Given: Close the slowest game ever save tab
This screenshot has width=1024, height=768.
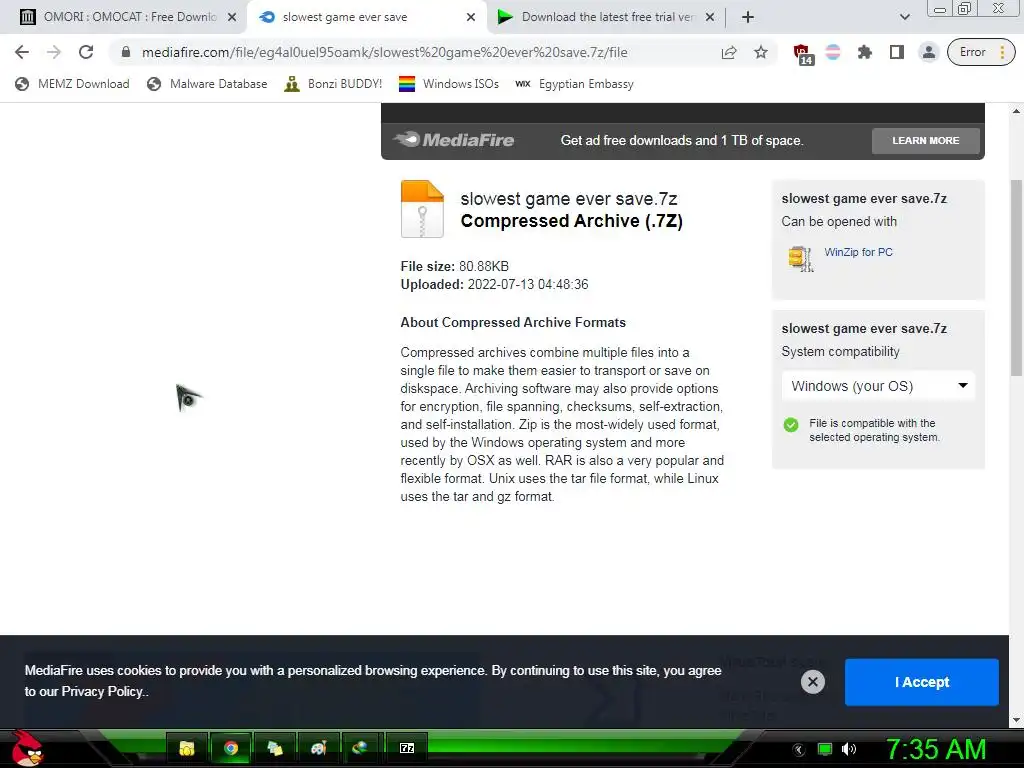Looking at the screenshot, I should (x=471, y=18).
